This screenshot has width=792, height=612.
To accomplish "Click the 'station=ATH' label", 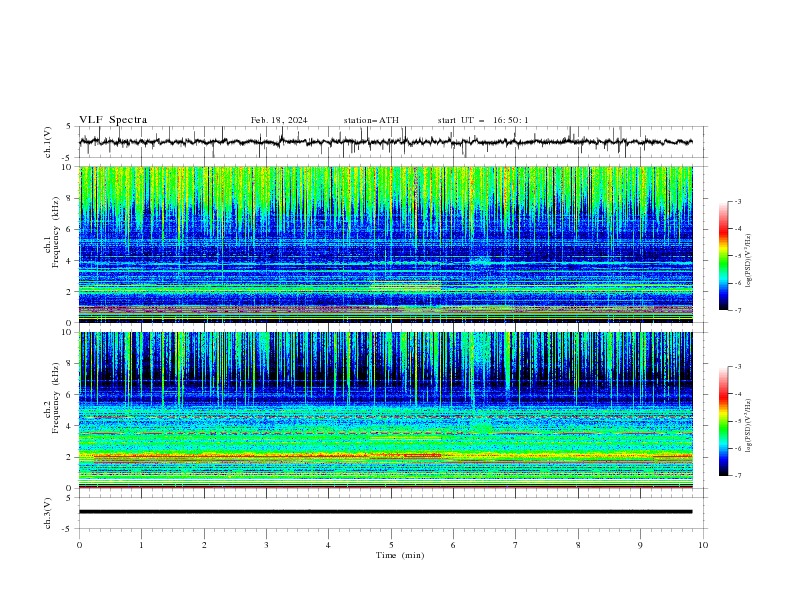I will pyautogui.click(x=371, y=120).
